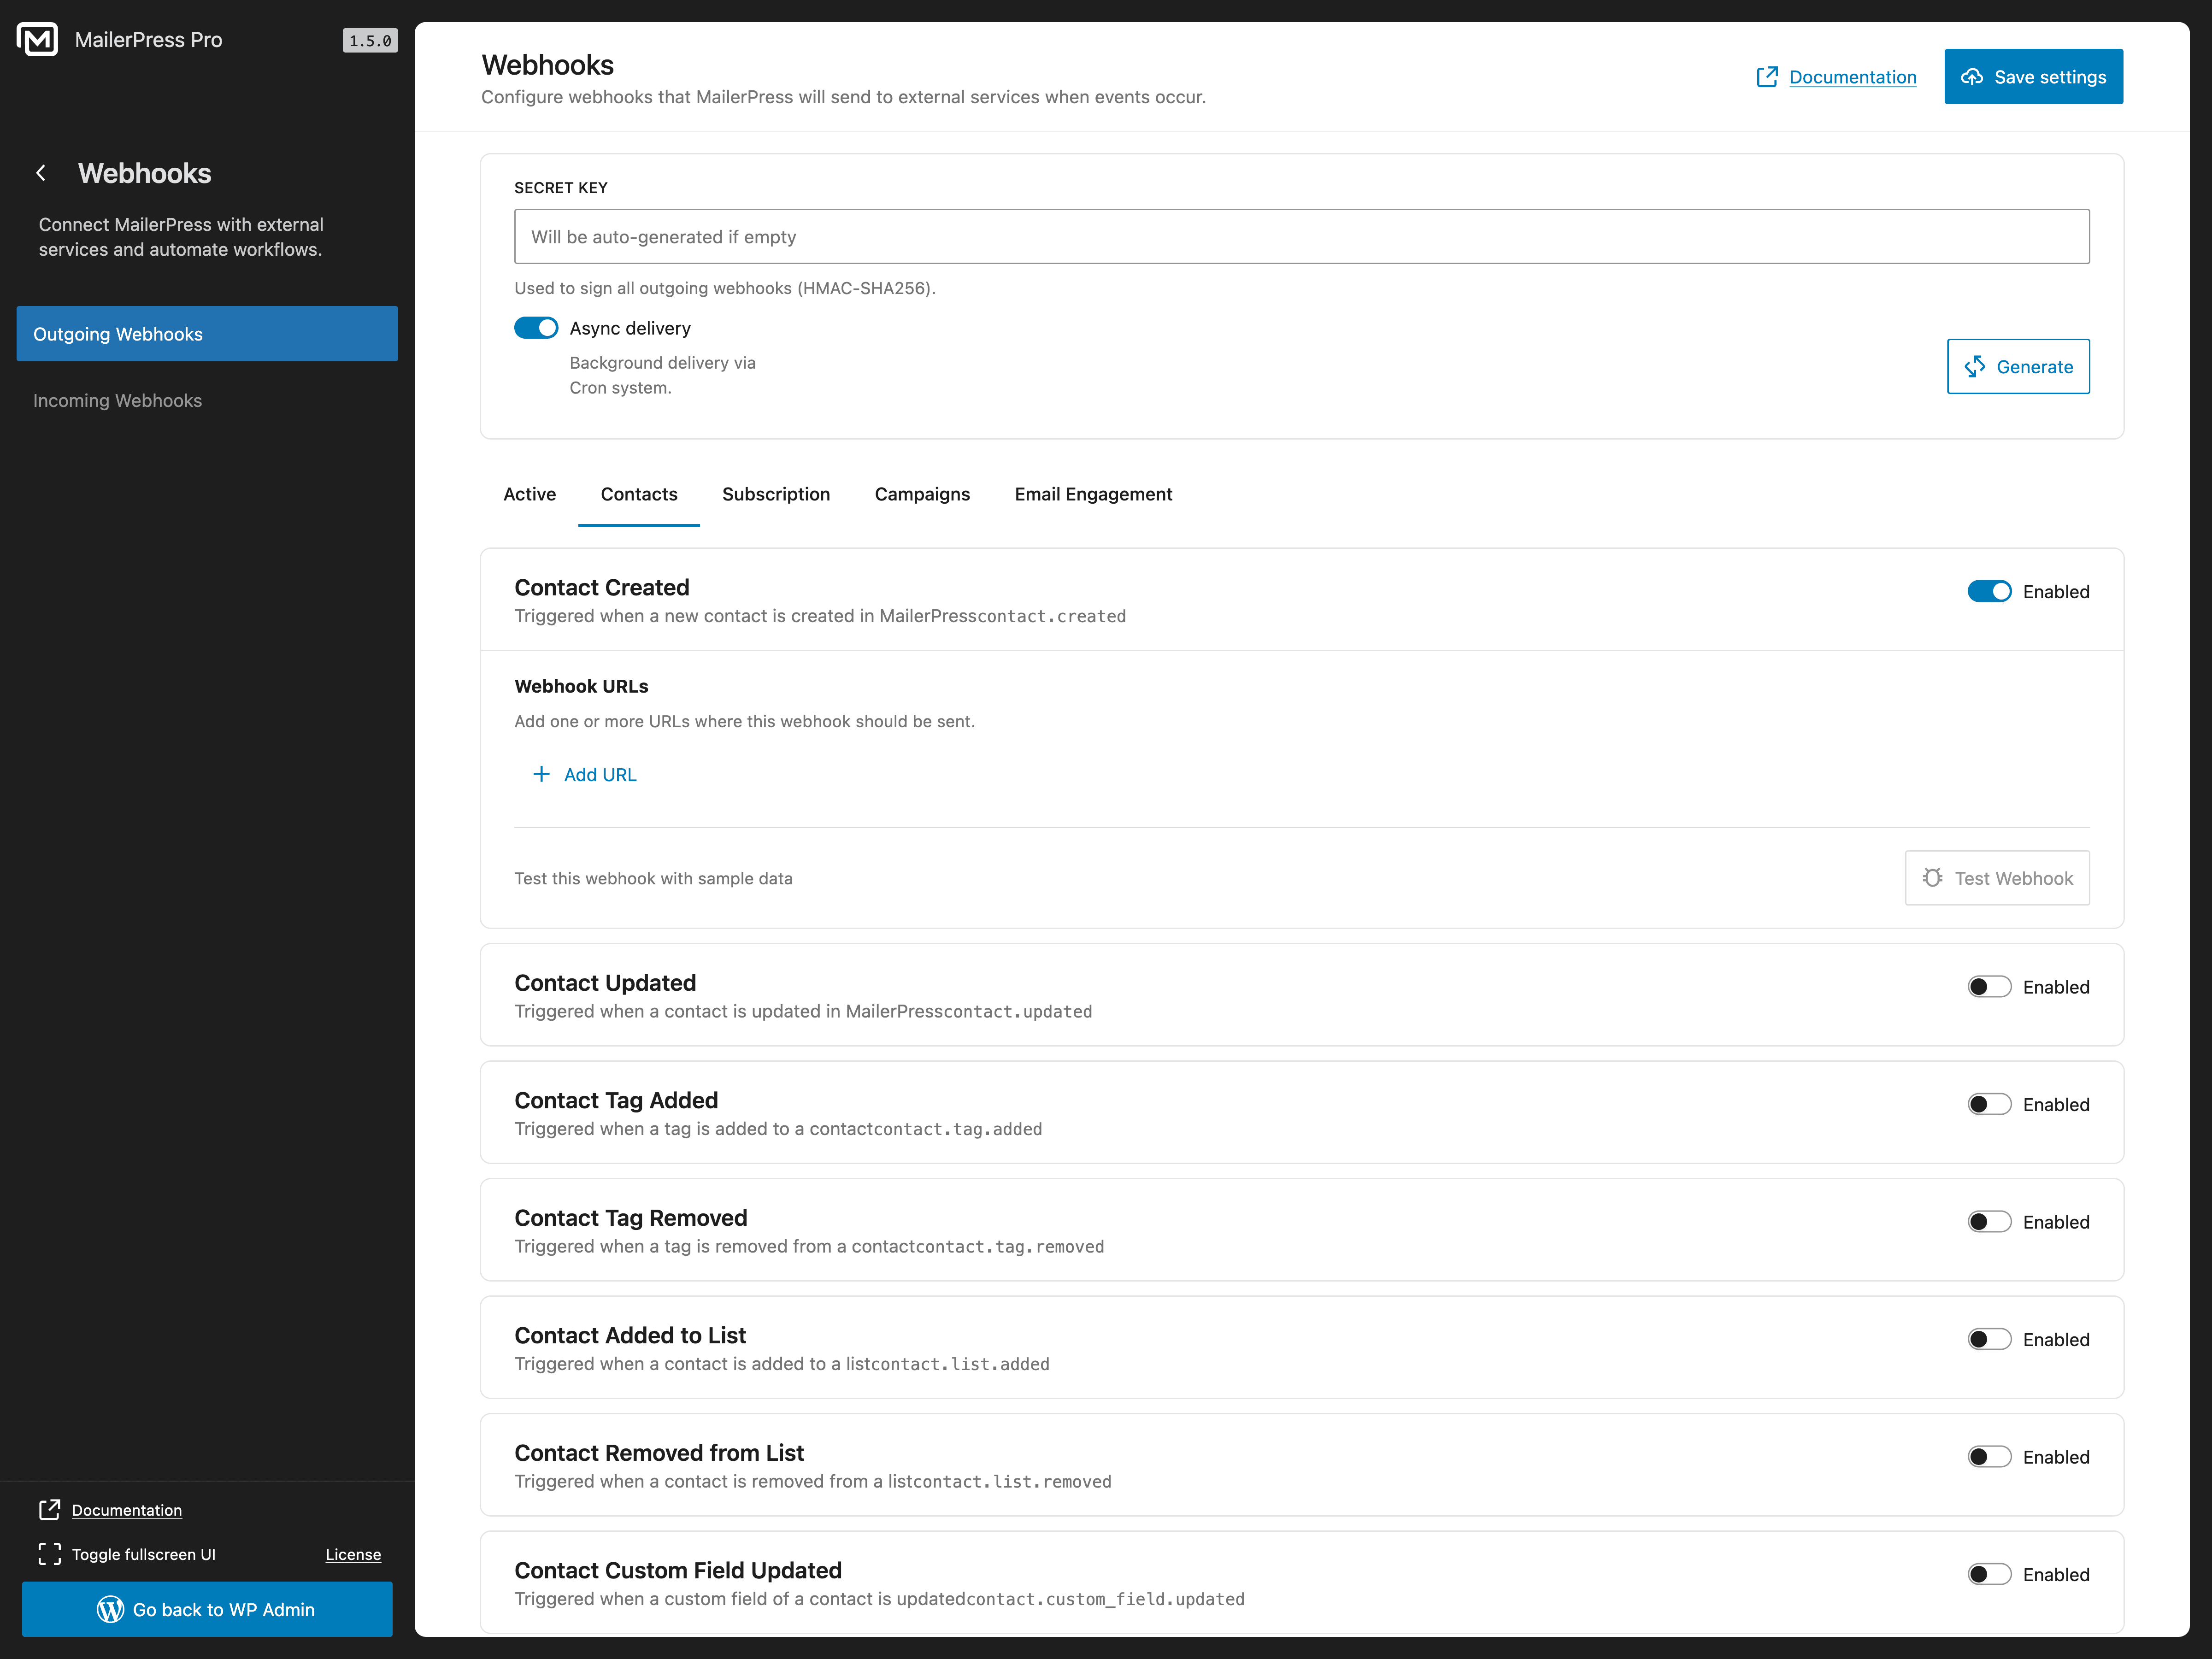Click the bug icon on Test Webhook
The height and width of the screenshot is (1659, 2212).
pos(1932,877)
